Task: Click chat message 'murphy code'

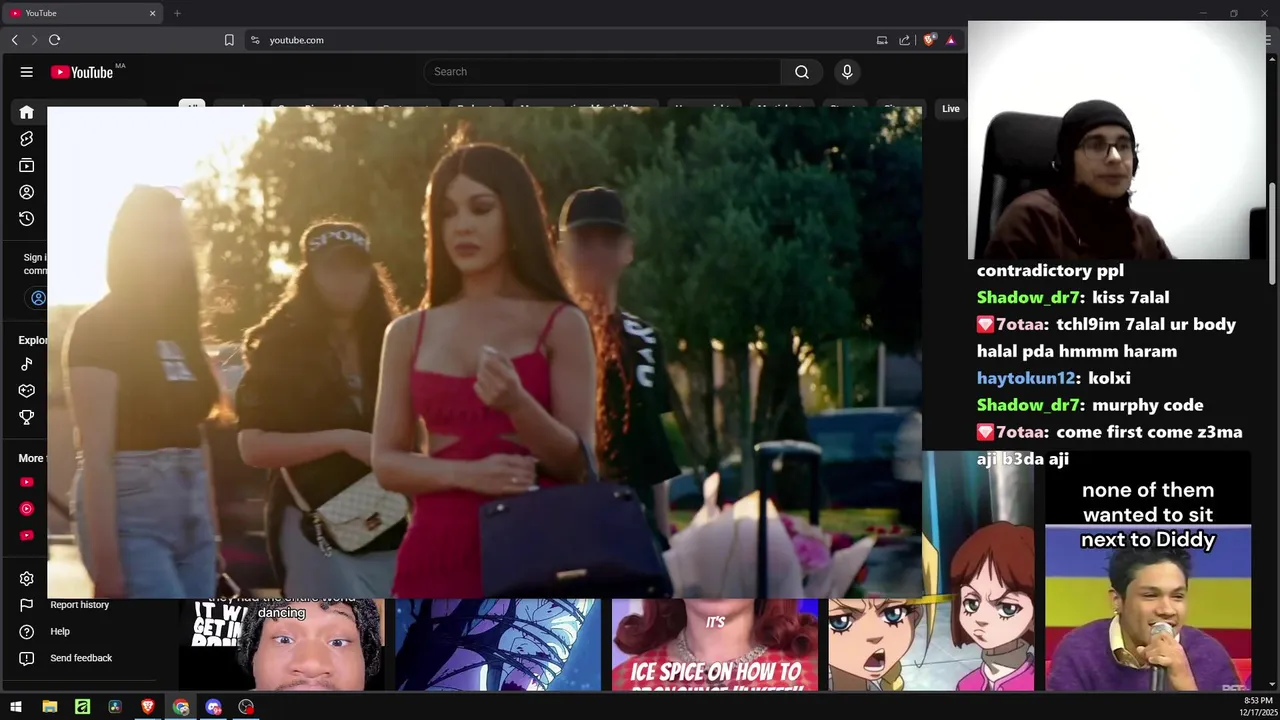Action: click(1148, 405)
